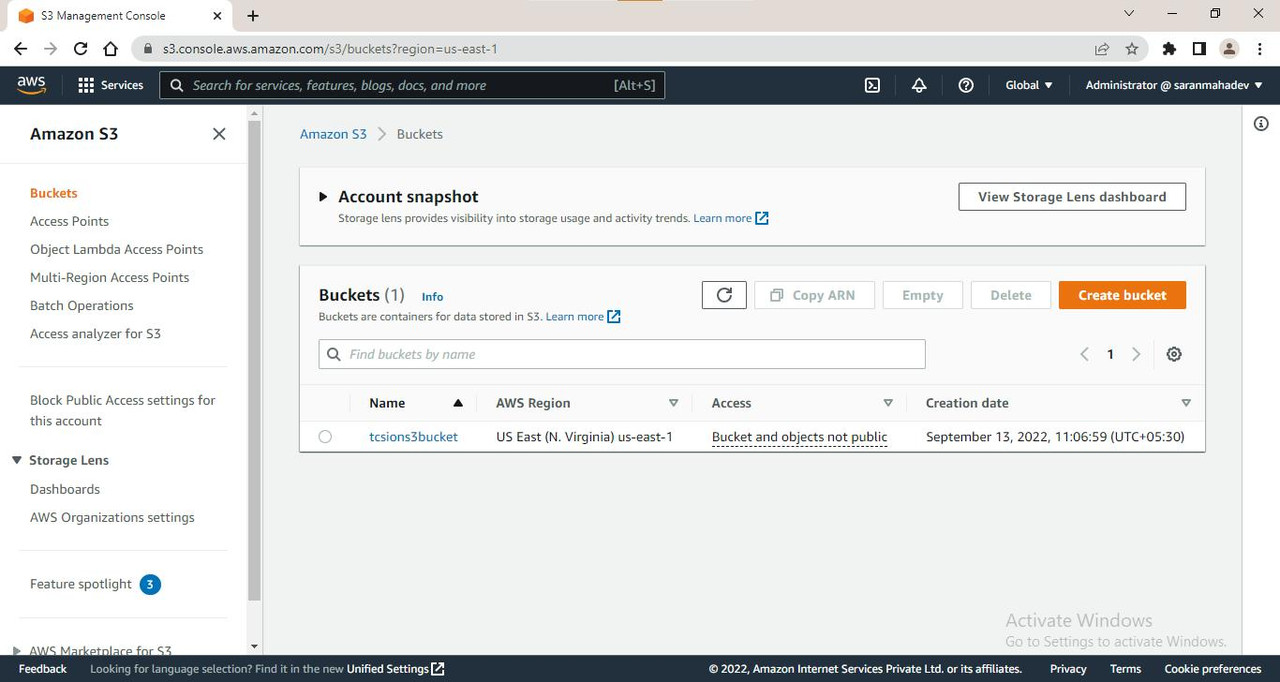Expand AWS Marketplace for S3

(17, 650)
